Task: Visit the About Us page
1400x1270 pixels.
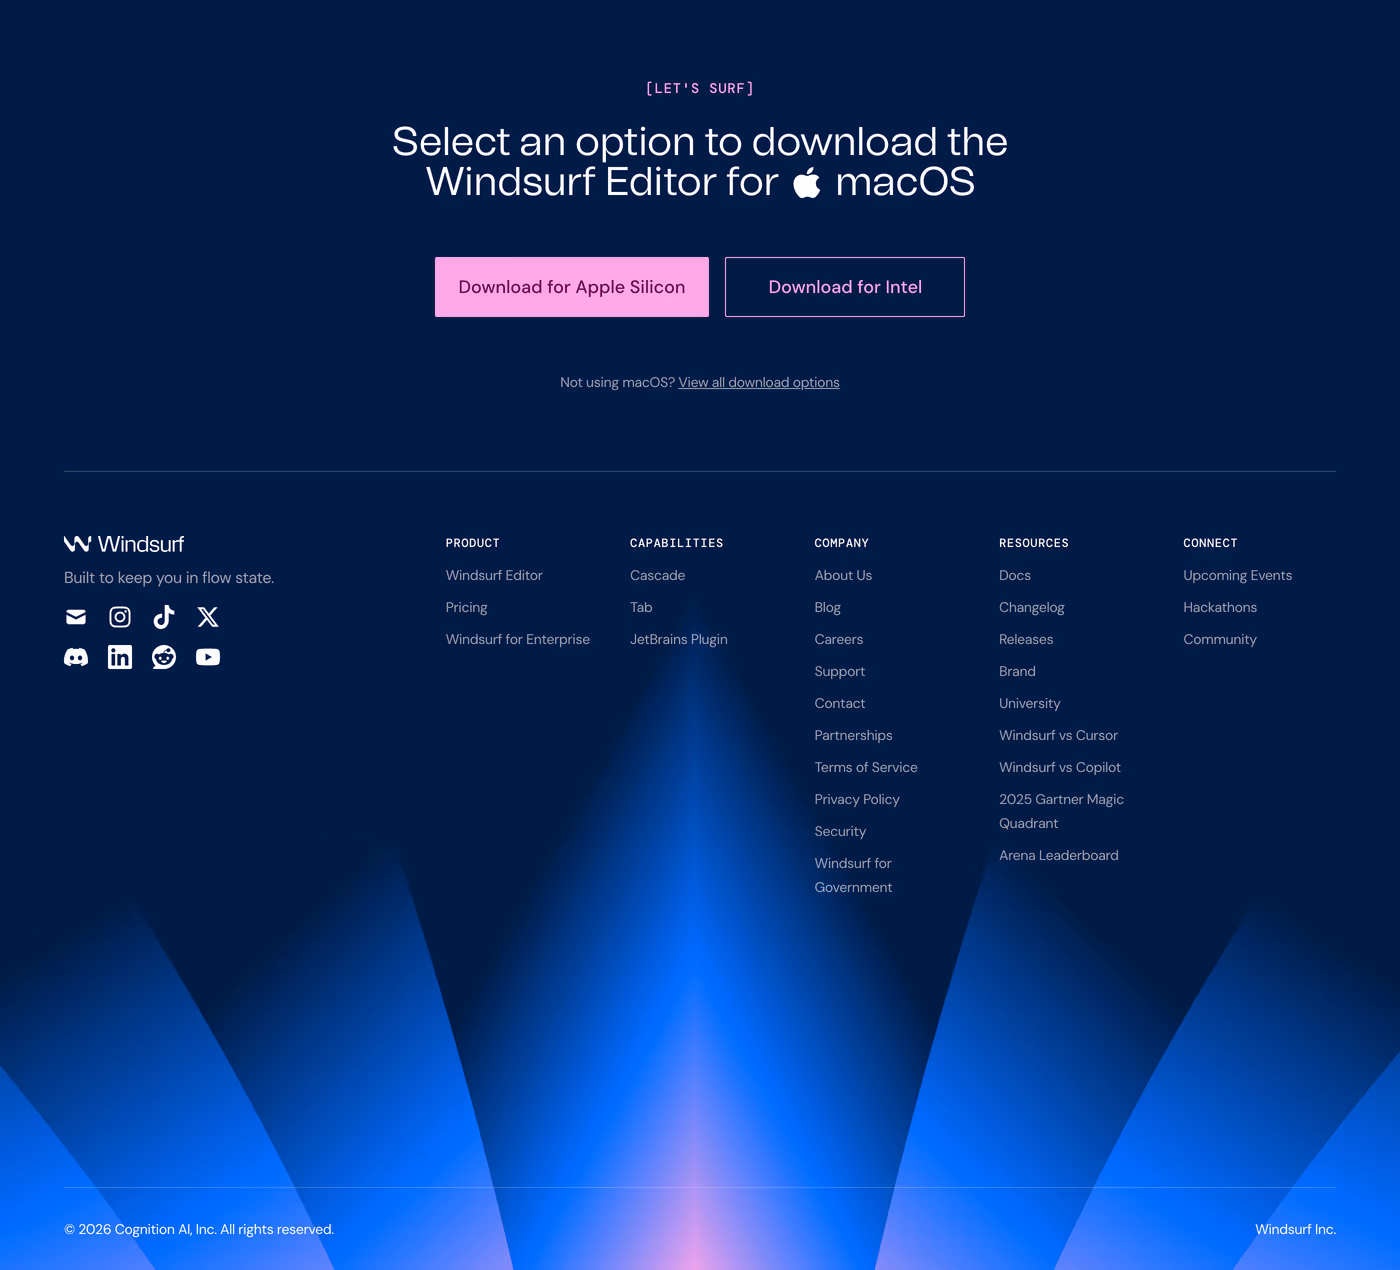Action: [843, 575]
